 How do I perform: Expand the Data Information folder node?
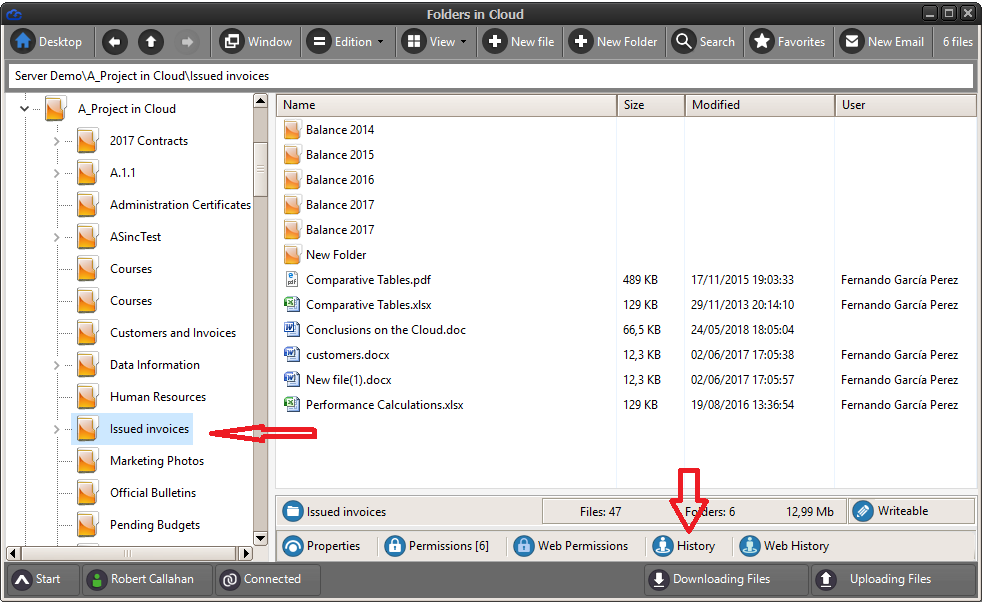coord(56,365)
